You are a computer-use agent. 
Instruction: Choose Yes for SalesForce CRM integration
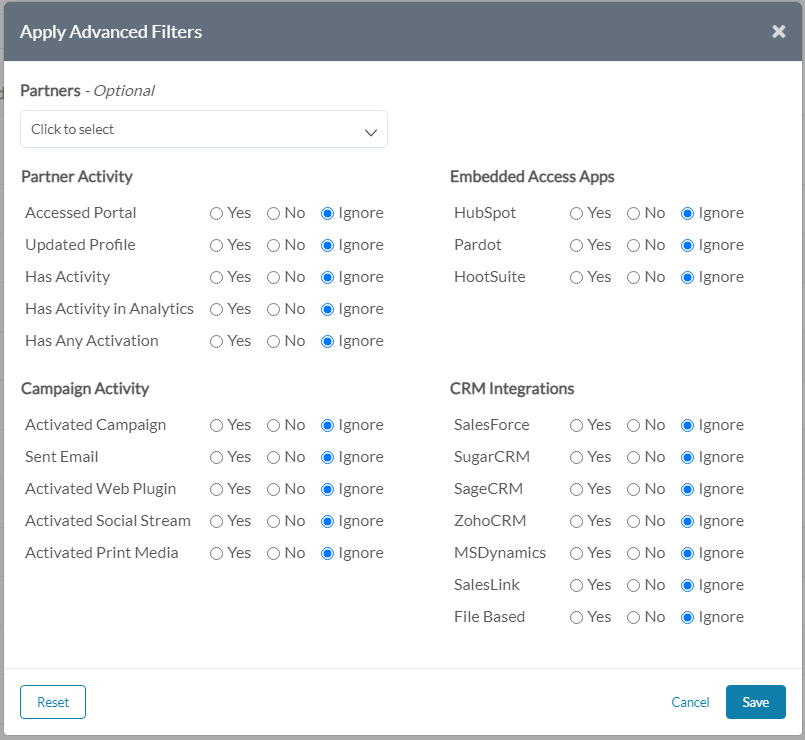click(x=576, y=425)
